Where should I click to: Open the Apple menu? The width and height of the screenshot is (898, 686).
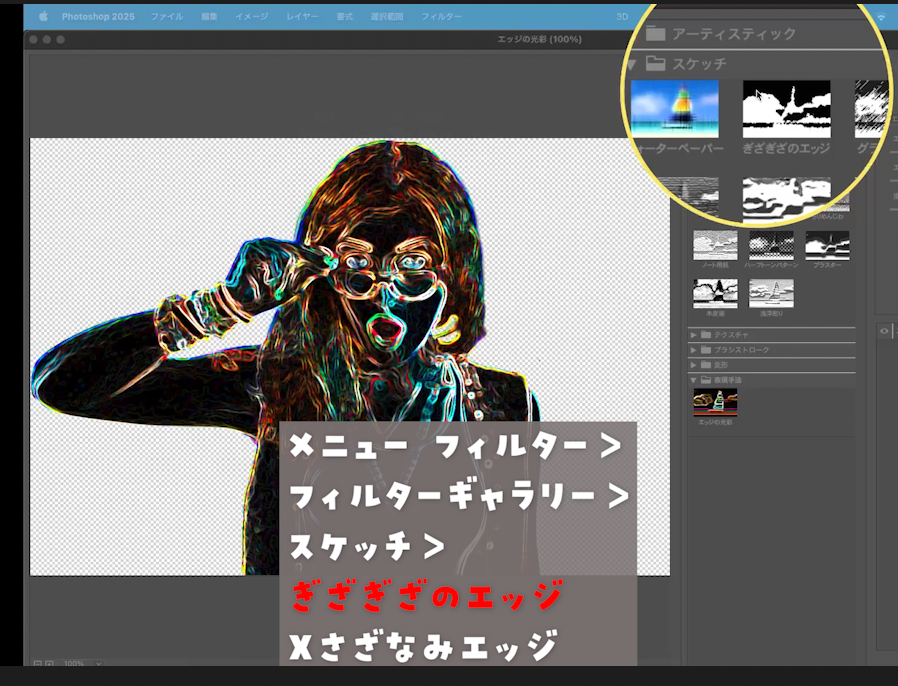[x=44, y=17]
